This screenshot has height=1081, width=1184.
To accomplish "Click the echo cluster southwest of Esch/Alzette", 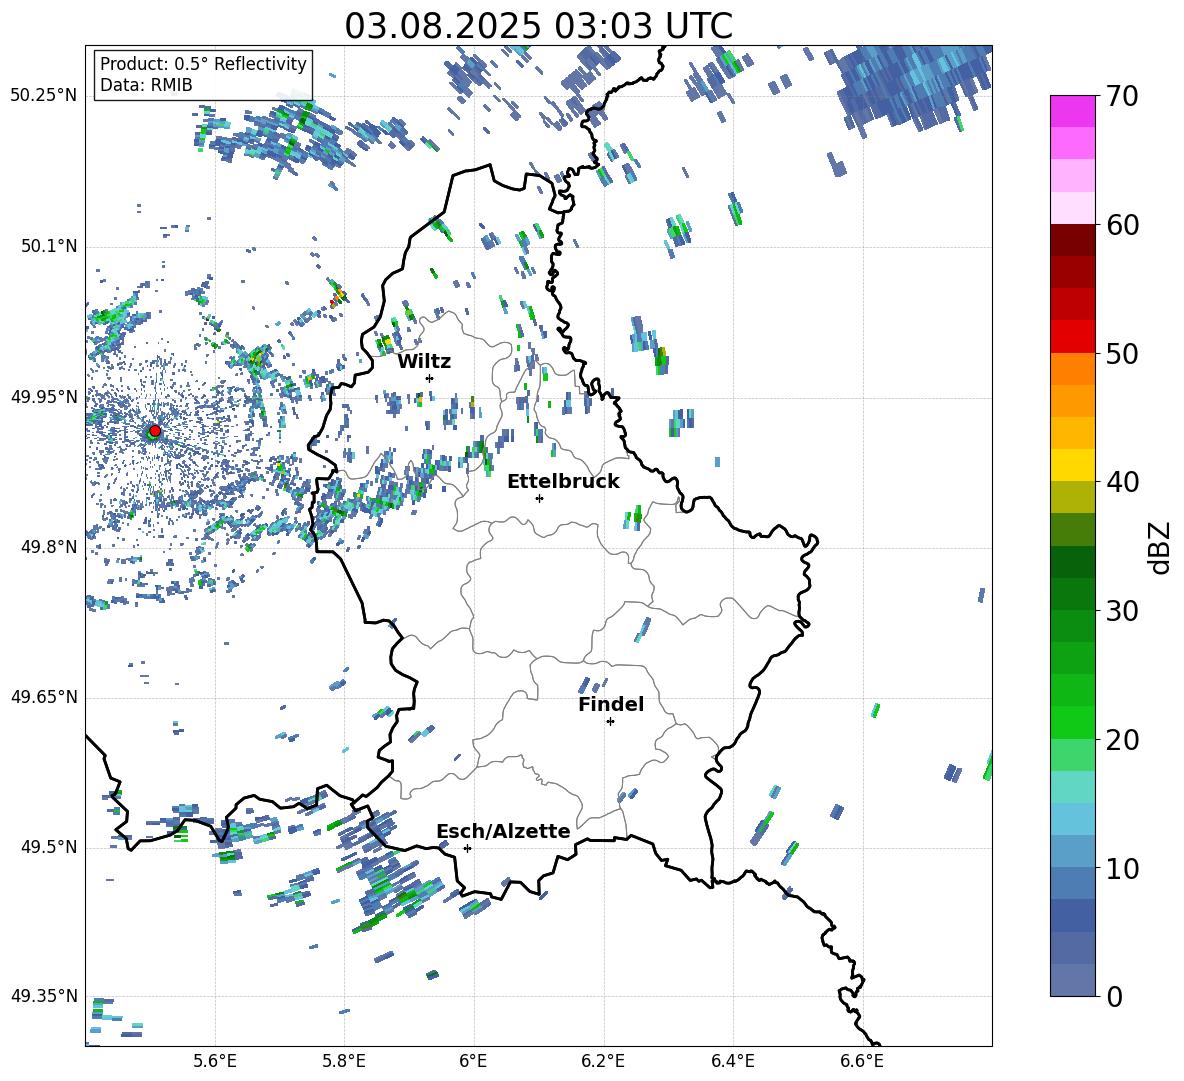I will pos(396,891).
